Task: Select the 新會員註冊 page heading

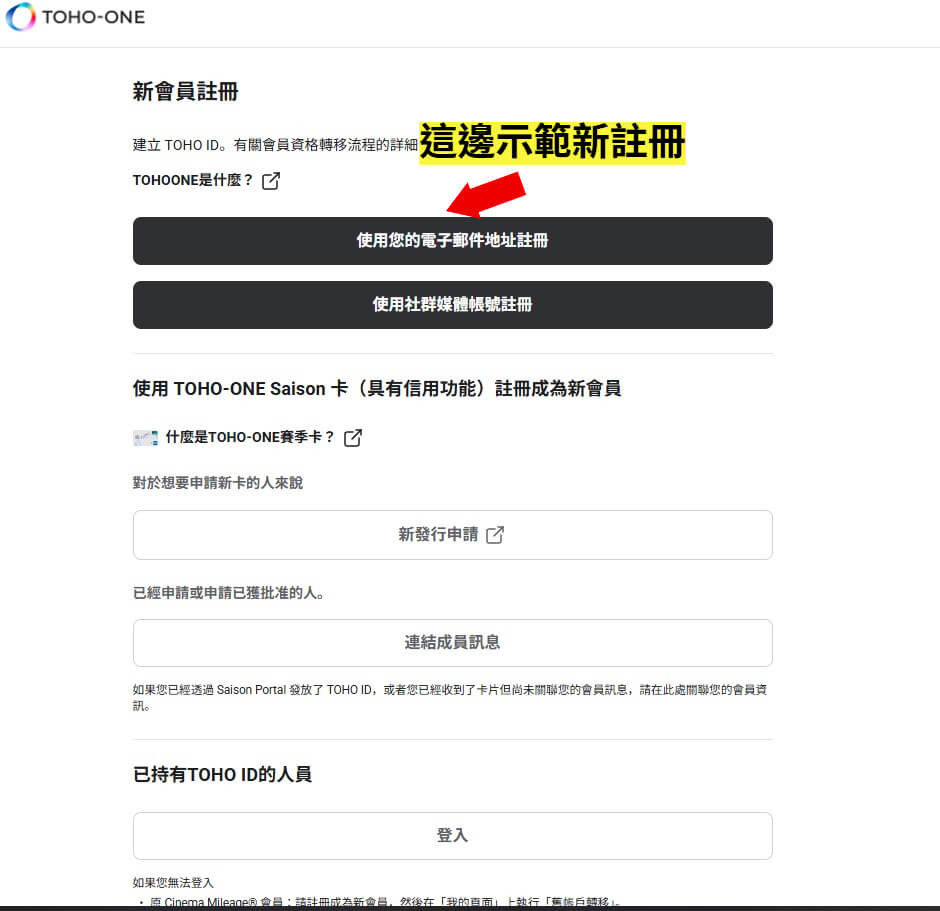Action: coord(185,92)
